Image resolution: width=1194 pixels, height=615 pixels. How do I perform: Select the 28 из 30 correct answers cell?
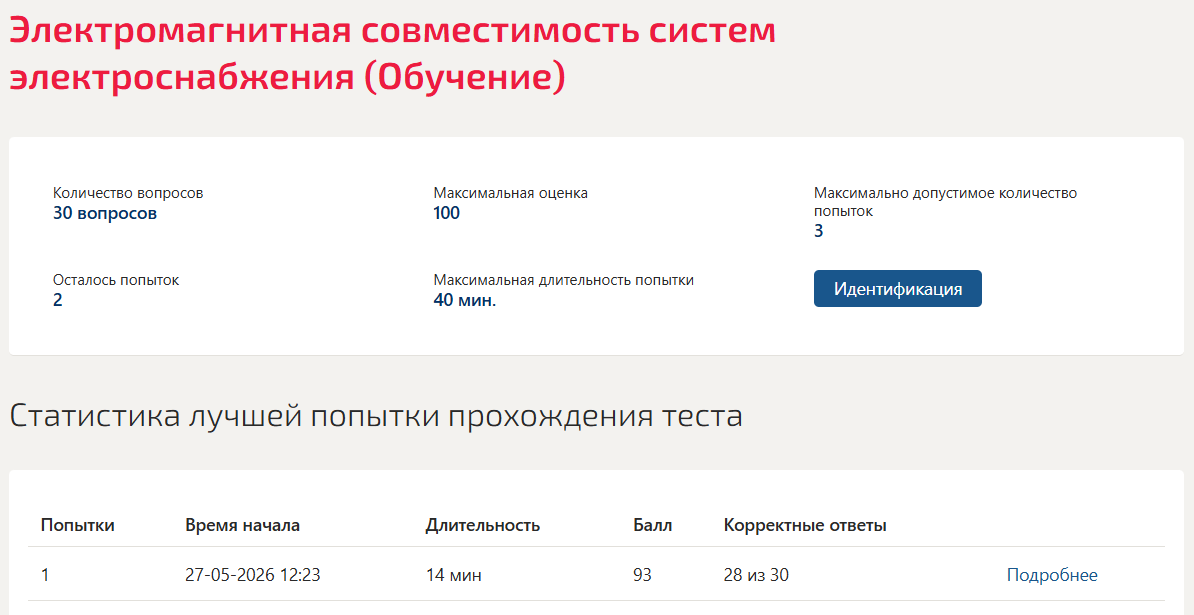756,575
